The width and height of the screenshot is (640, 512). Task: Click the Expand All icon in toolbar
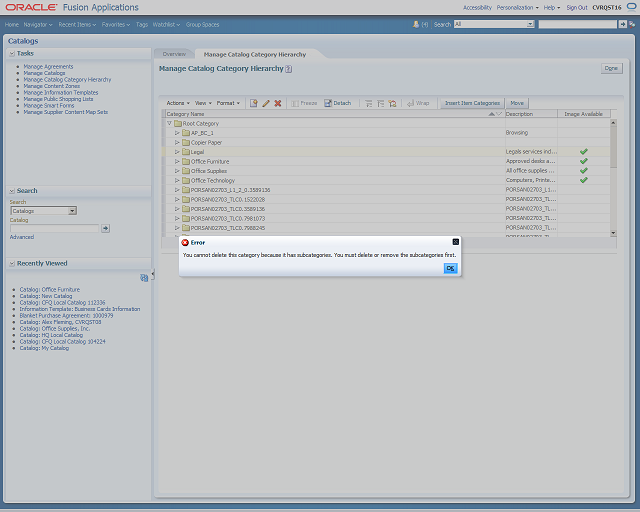tap(369, 103)
